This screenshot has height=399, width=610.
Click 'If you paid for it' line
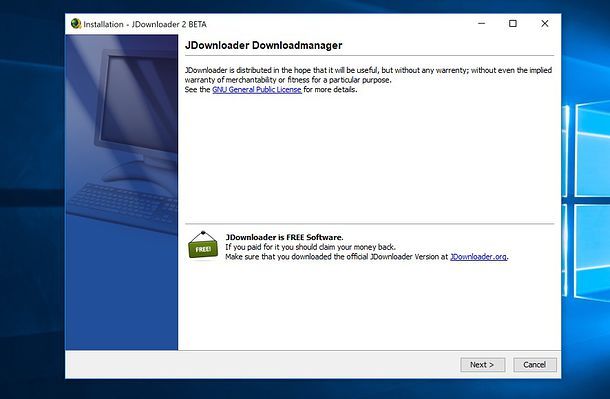pos(310,247)
